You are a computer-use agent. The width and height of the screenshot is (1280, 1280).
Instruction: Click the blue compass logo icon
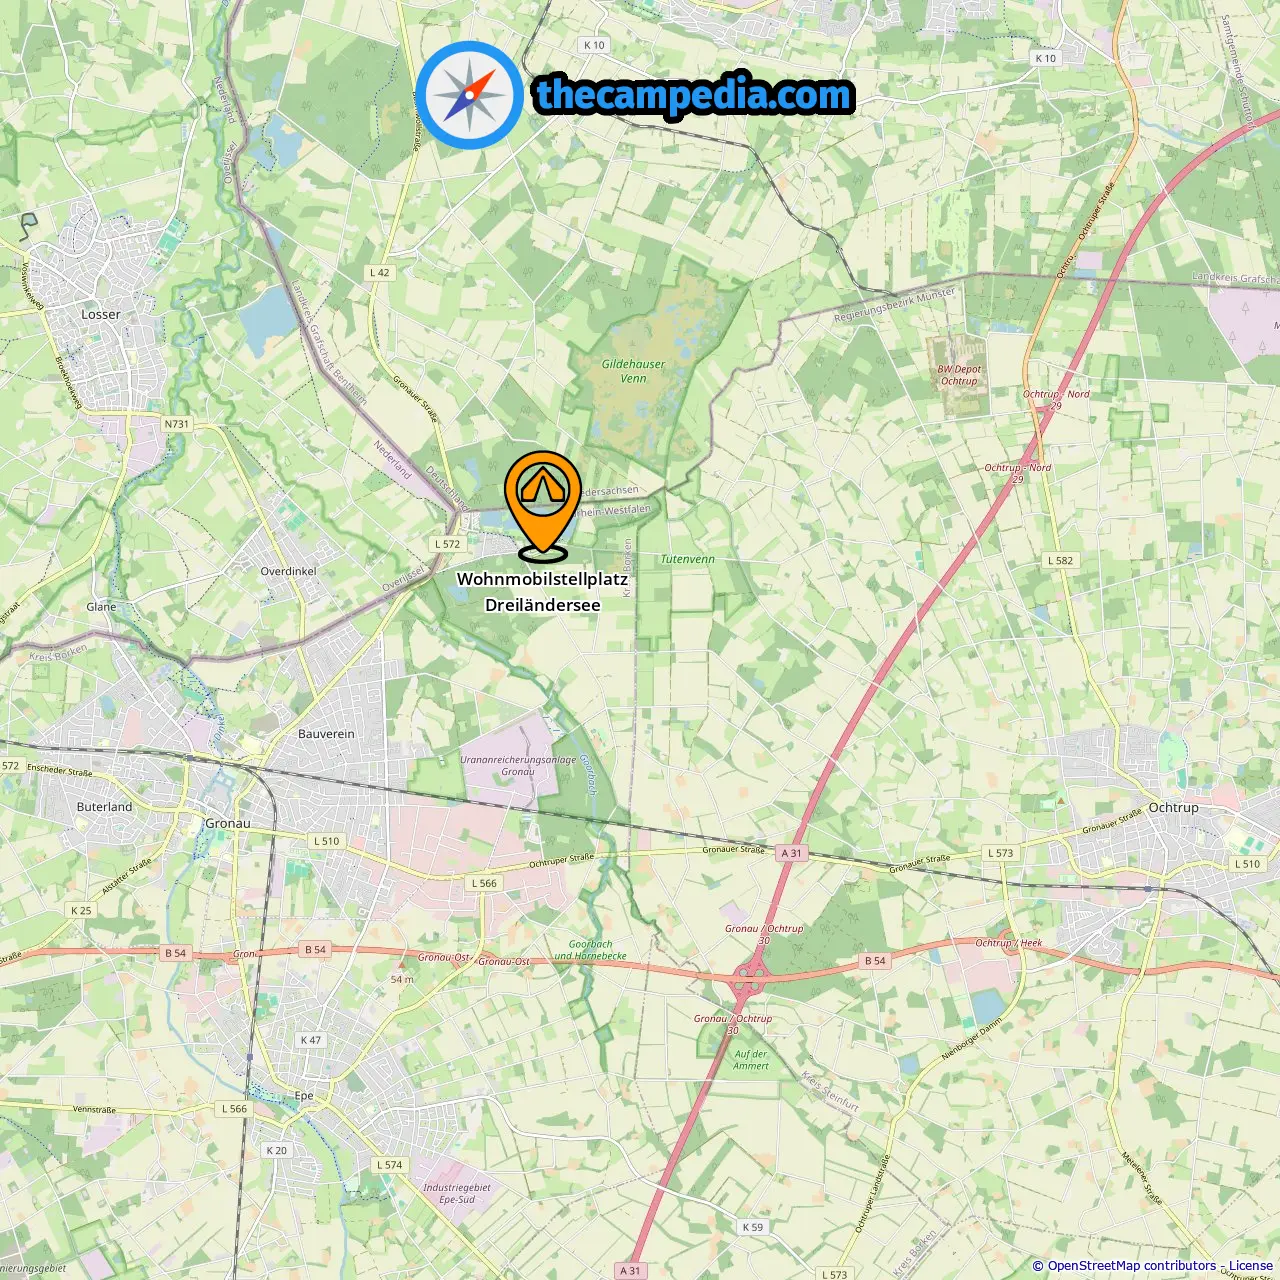(x=469, y=96)
